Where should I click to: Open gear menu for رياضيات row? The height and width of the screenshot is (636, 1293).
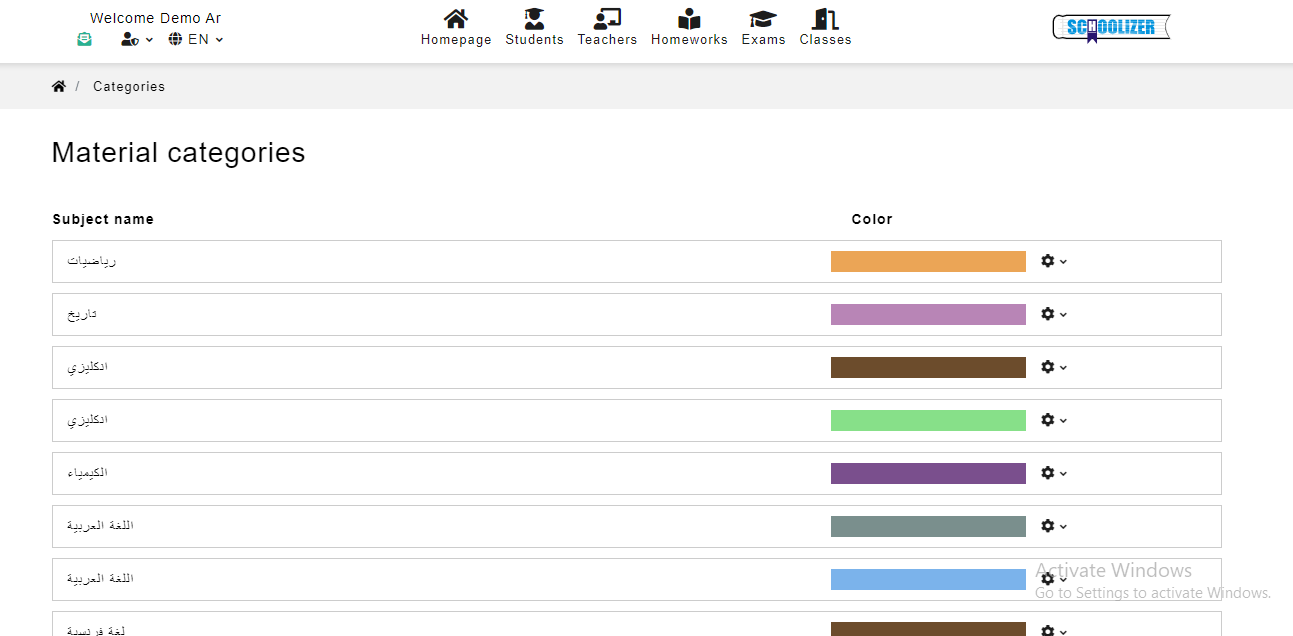pyautogui.click(x=1053, y=261)
